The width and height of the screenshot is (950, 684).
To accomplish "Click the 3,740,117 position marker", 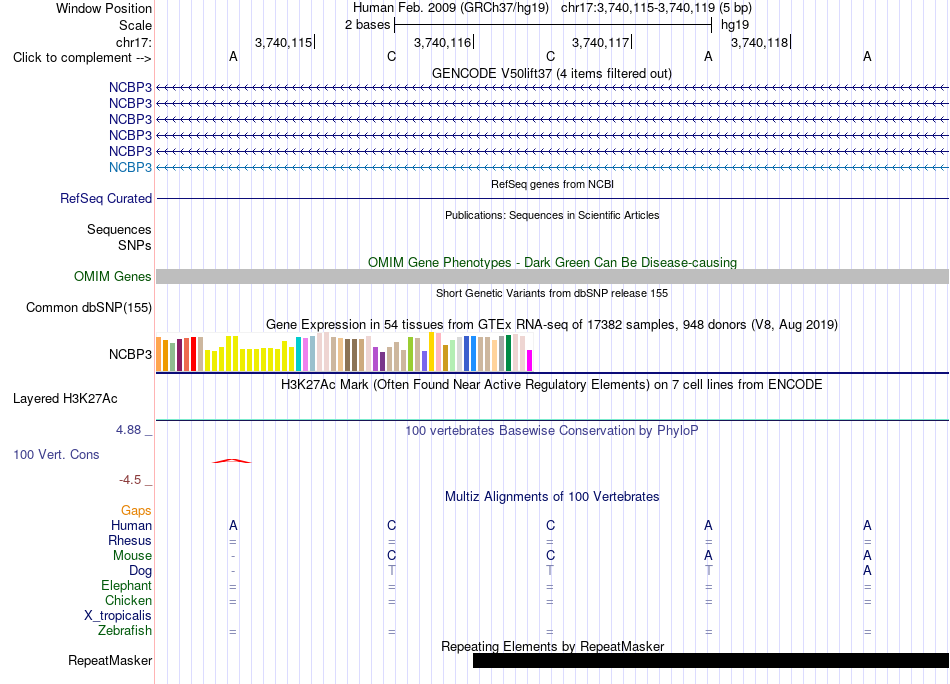I will (x=600, y=42).
